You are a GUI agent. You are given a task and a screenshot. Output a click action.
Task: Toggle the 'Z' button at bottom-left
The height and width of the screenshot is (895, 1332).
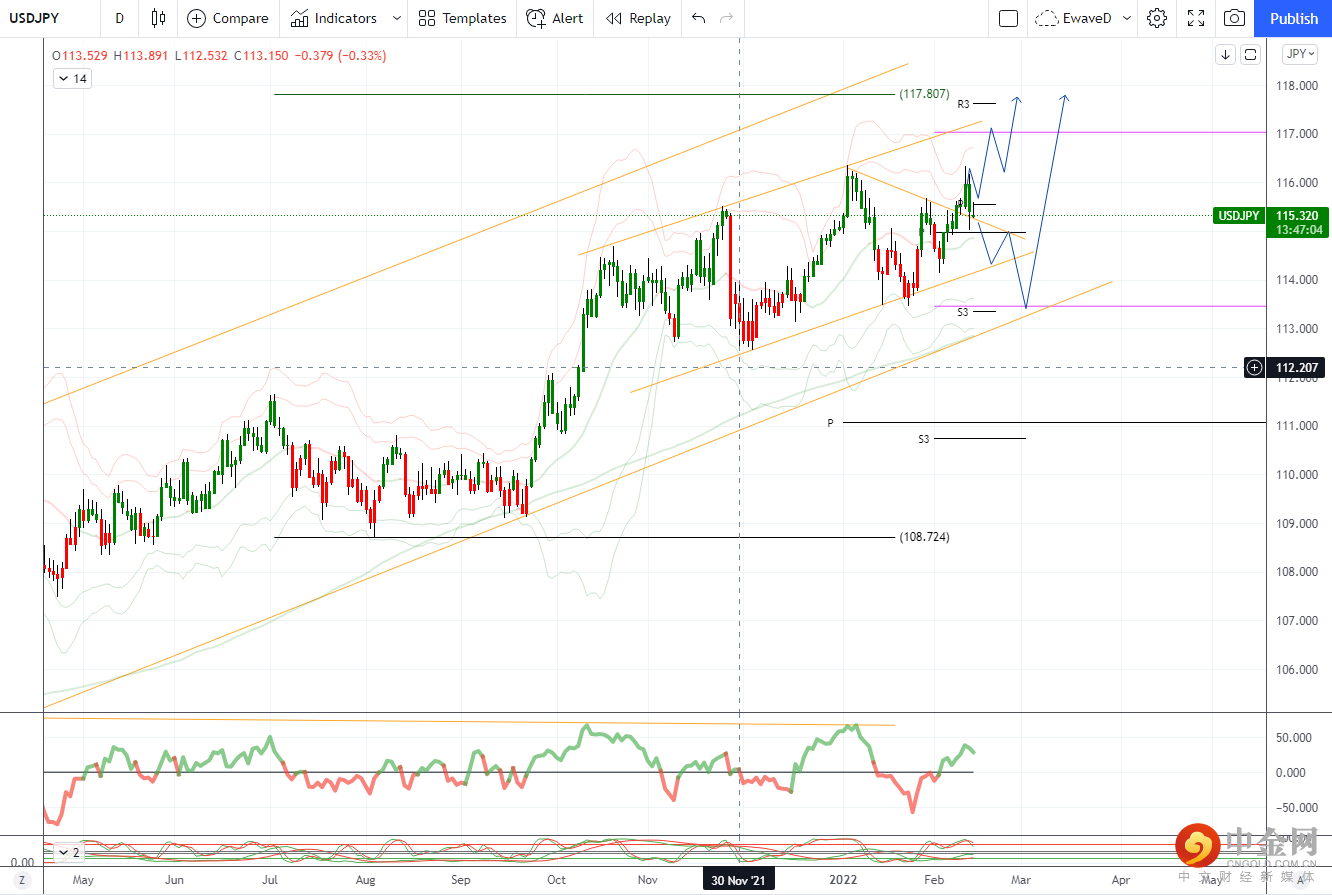pos(22,881)
